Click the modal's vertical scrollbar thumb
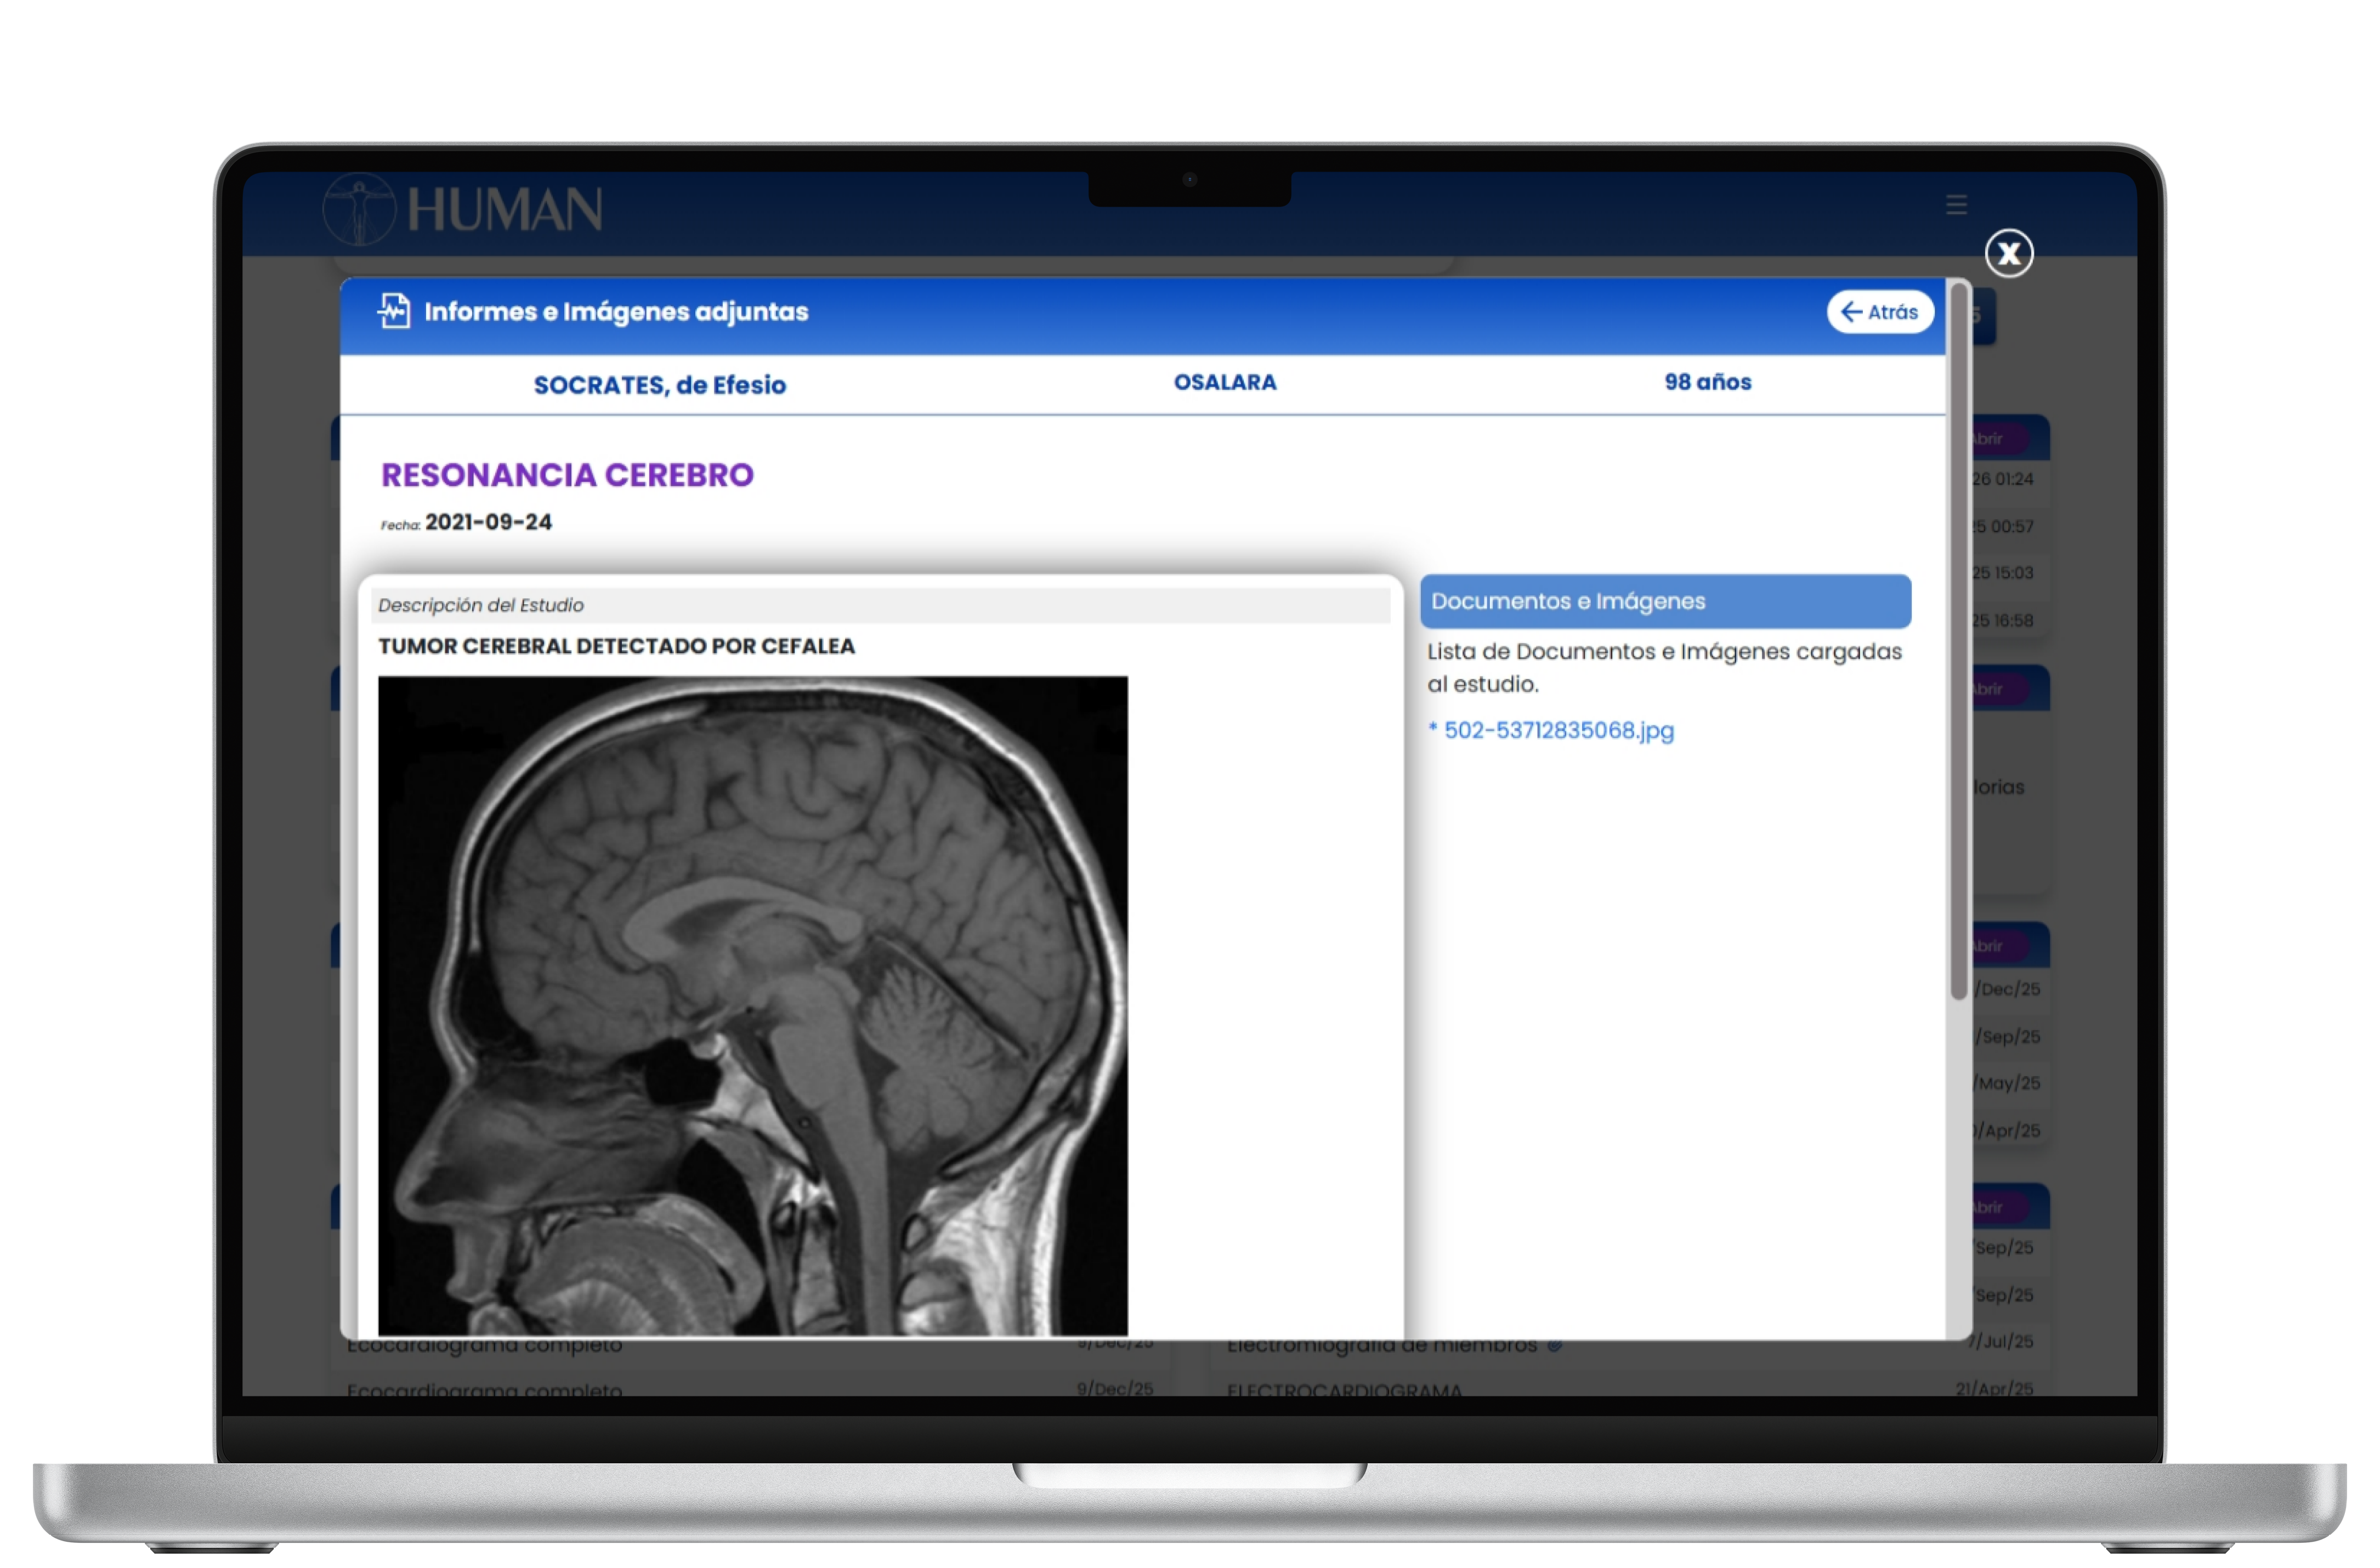 (1958, 640)
